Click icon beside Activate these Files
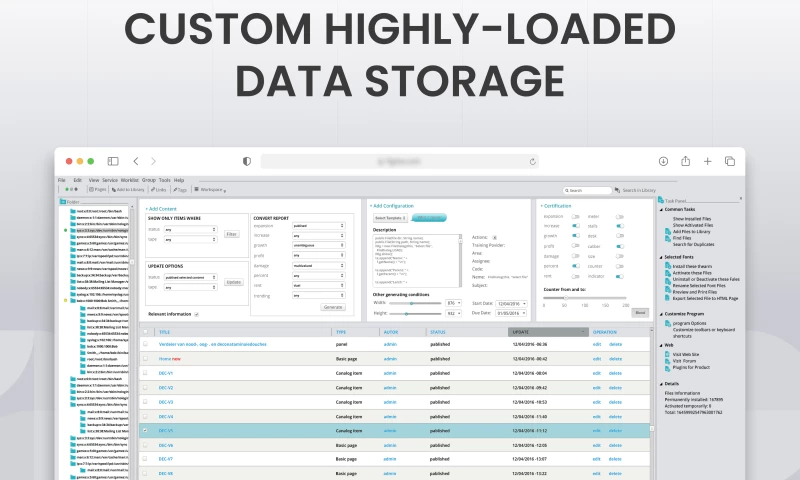 click(668, 272)
